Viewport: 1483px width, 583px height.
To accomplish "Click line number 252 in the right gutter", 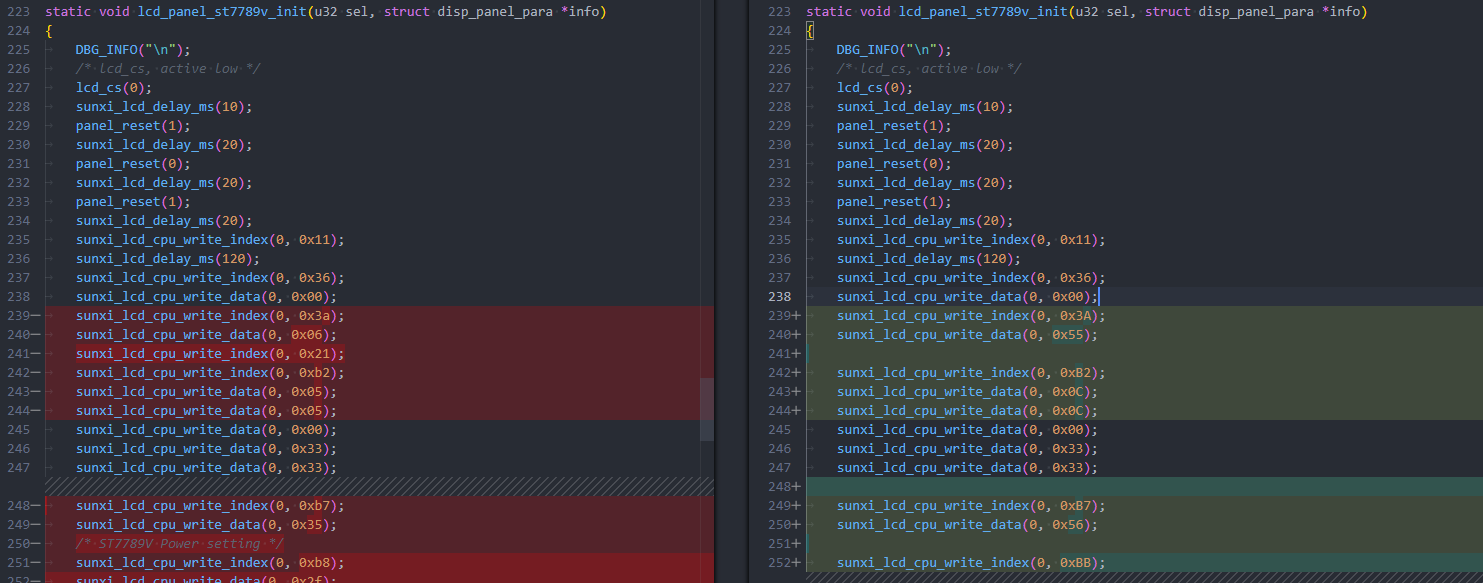I will [778, 563].
